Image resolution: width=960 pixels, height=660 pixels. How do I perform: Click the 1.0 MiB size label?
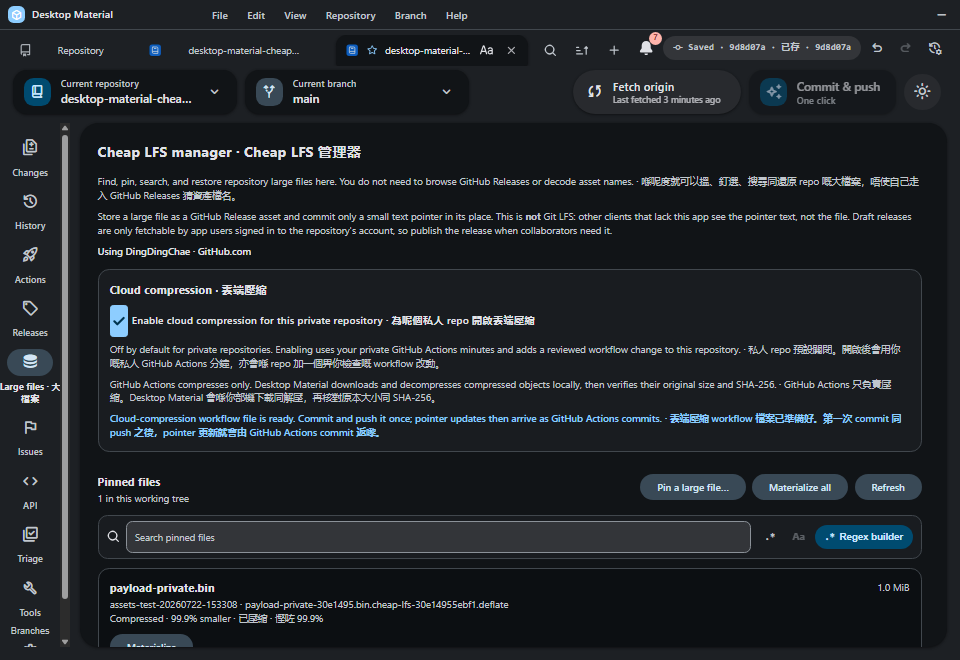tap(893, 588)
